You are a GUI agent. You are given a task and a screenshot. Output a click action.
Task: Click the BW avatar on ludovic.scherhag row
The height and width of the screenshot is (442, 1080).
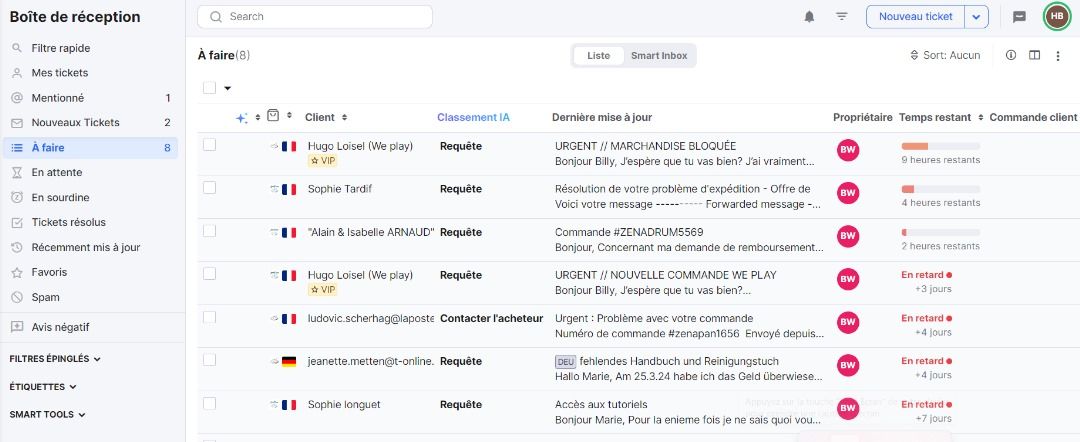(x=848, y=322)
